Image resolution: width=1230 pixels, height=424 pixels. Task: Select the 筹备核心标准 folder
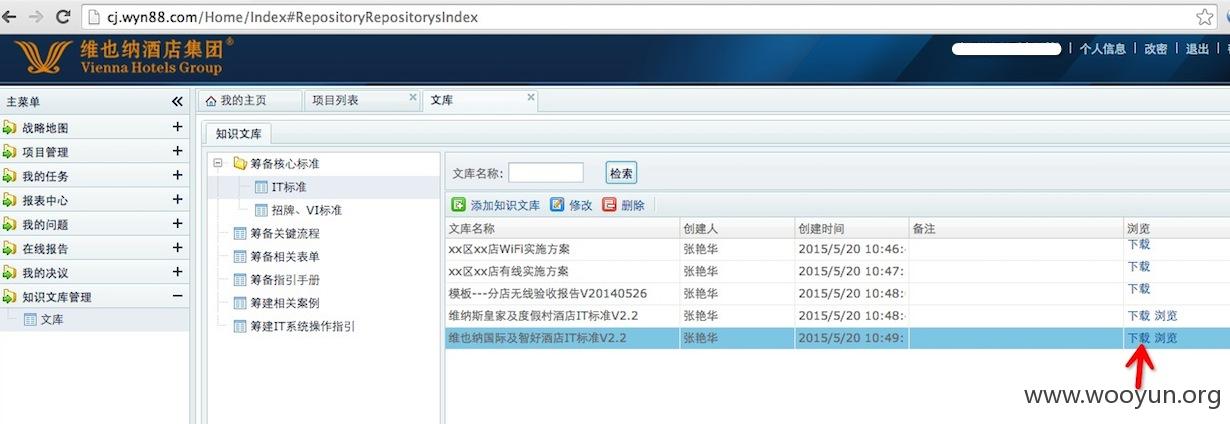[x=284, y=163]
